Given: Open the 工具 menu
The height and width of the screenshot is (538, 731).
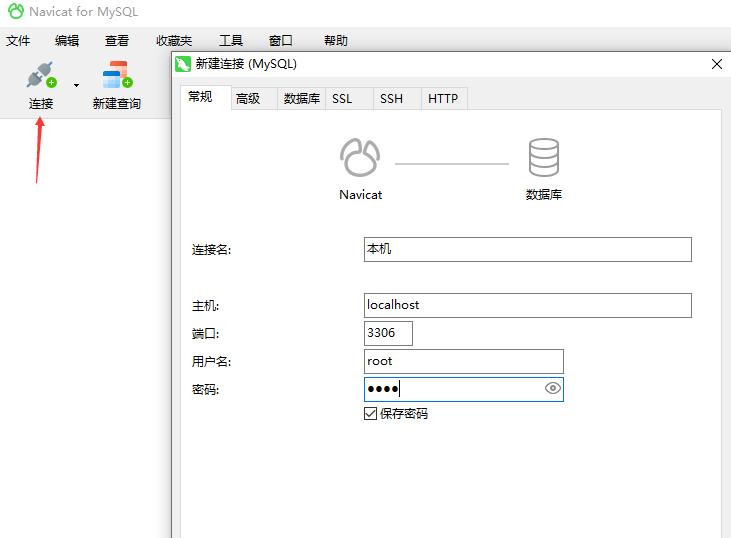Looking at the screenshot, I should (x=231, y=41).
